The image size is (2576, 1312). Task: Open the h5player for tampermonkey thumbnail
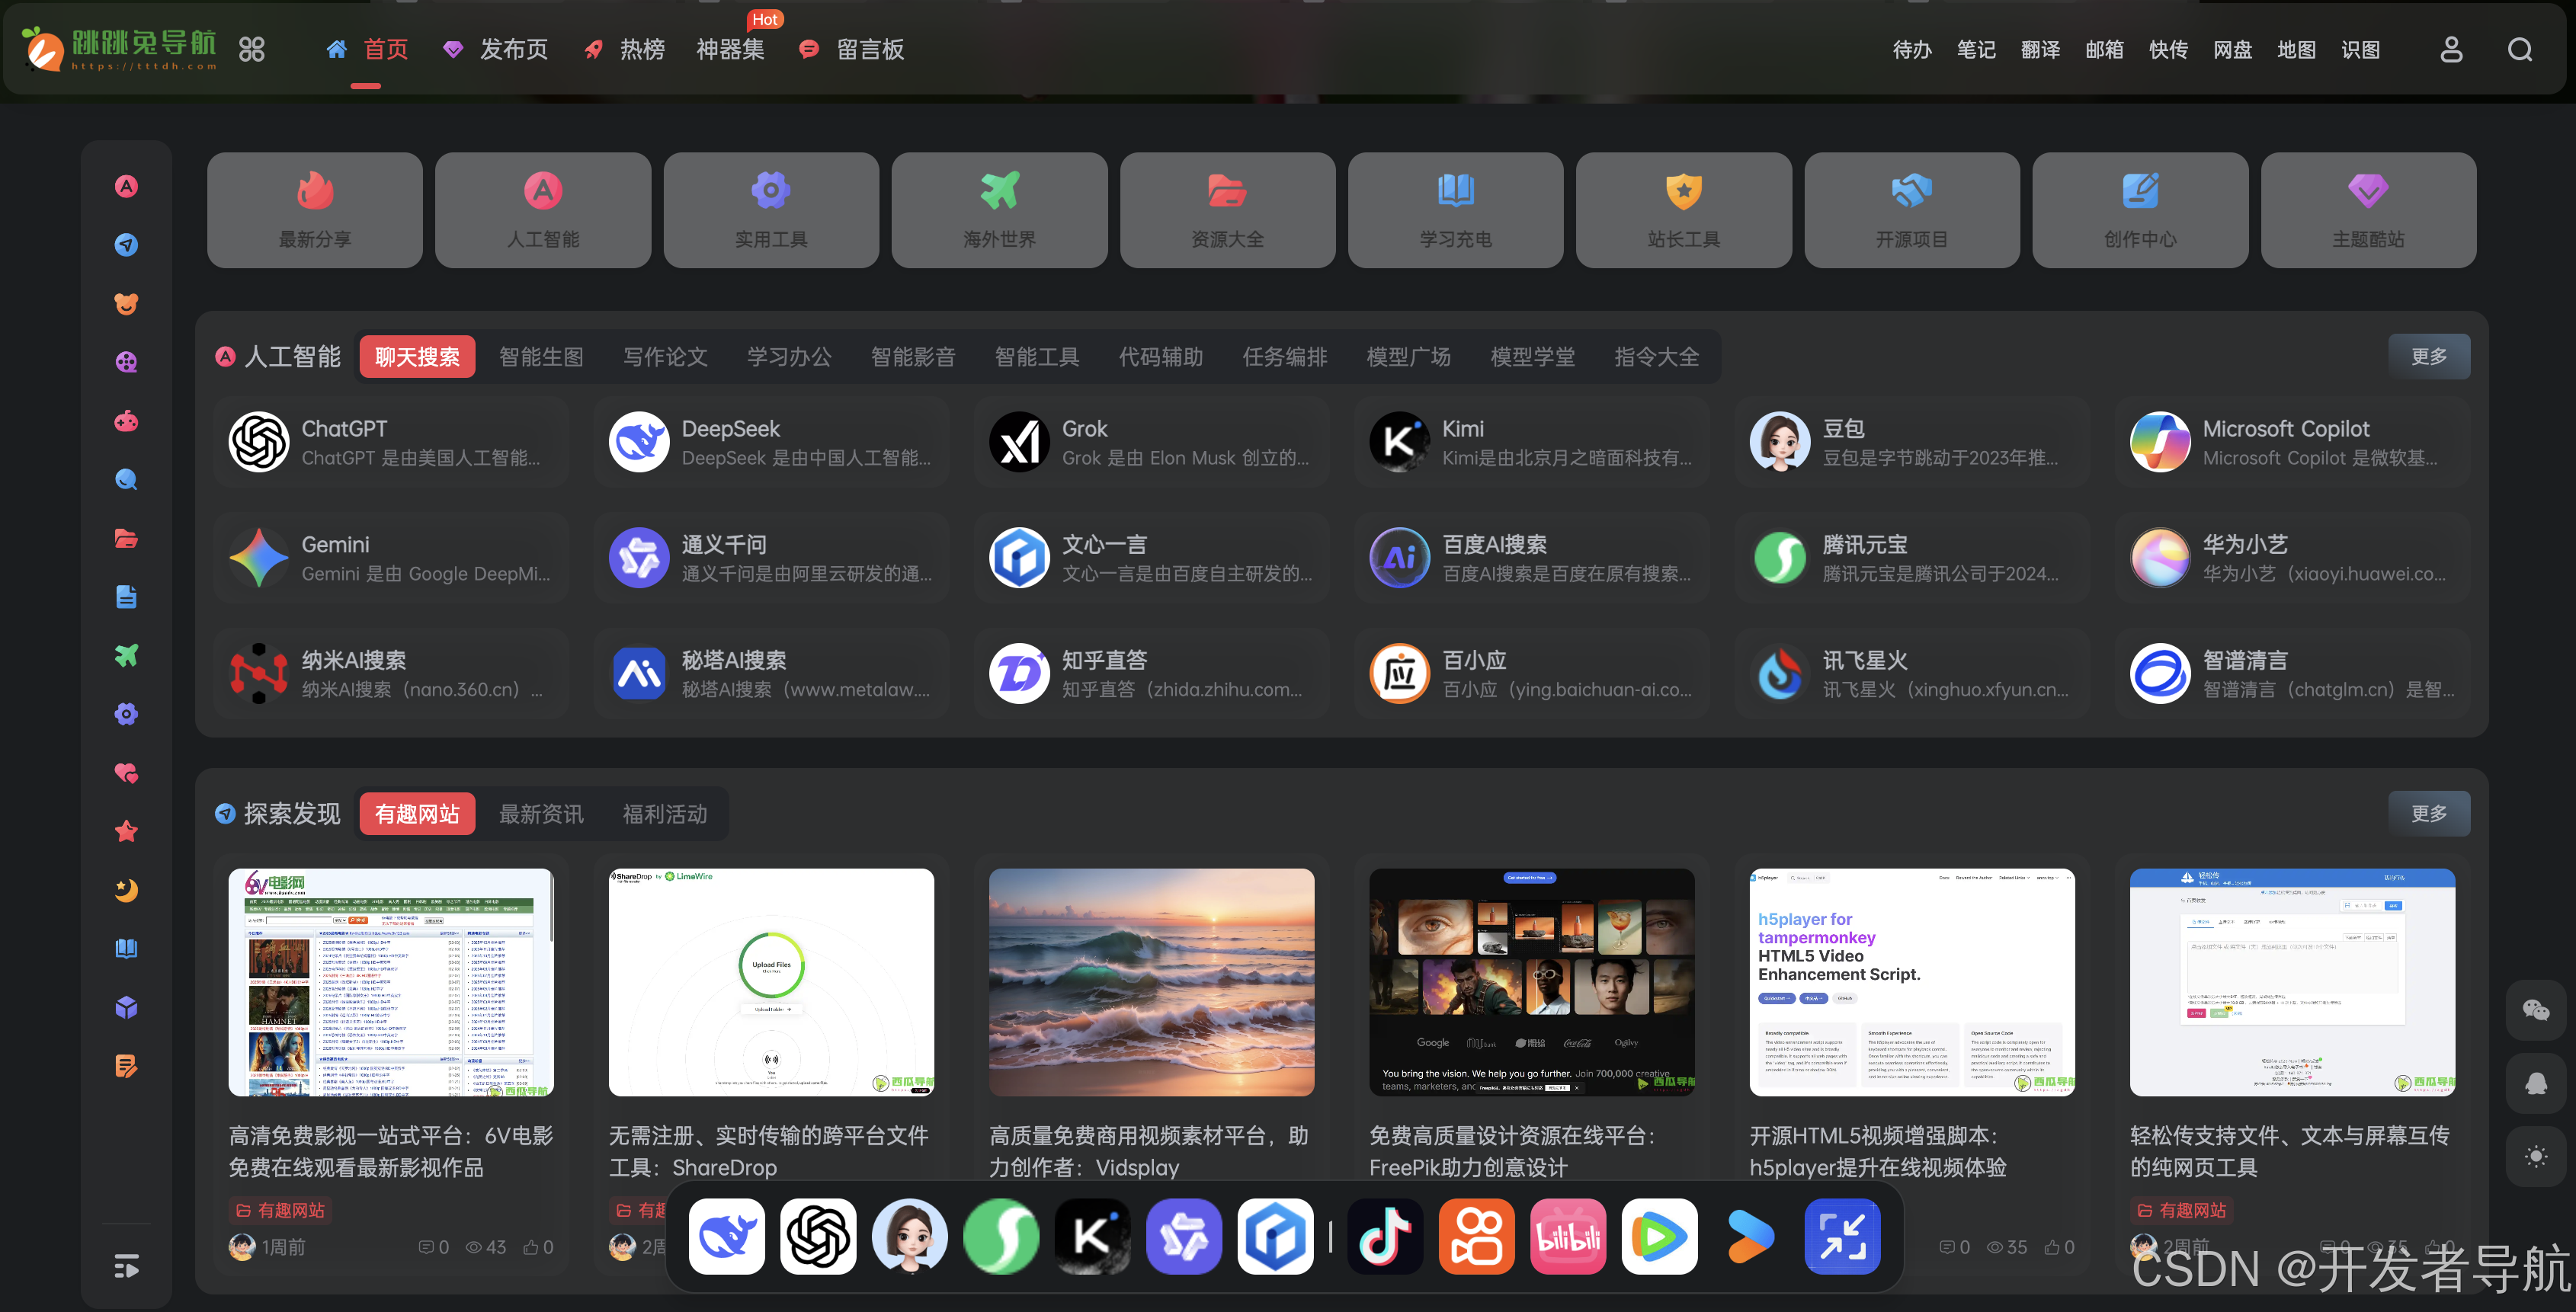click(1912, 982)
